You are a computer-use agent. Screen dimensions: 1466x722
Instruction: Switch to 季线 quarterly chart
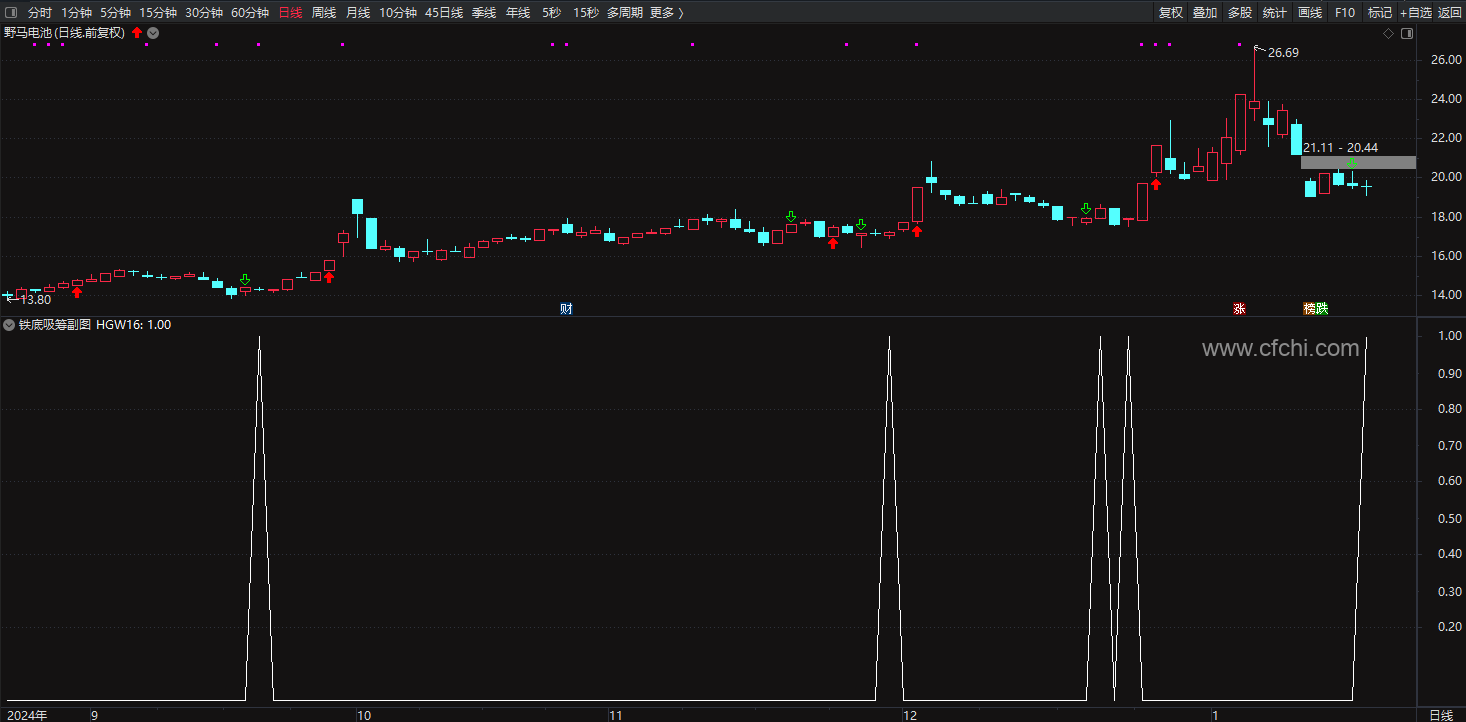tap(484, 13)
